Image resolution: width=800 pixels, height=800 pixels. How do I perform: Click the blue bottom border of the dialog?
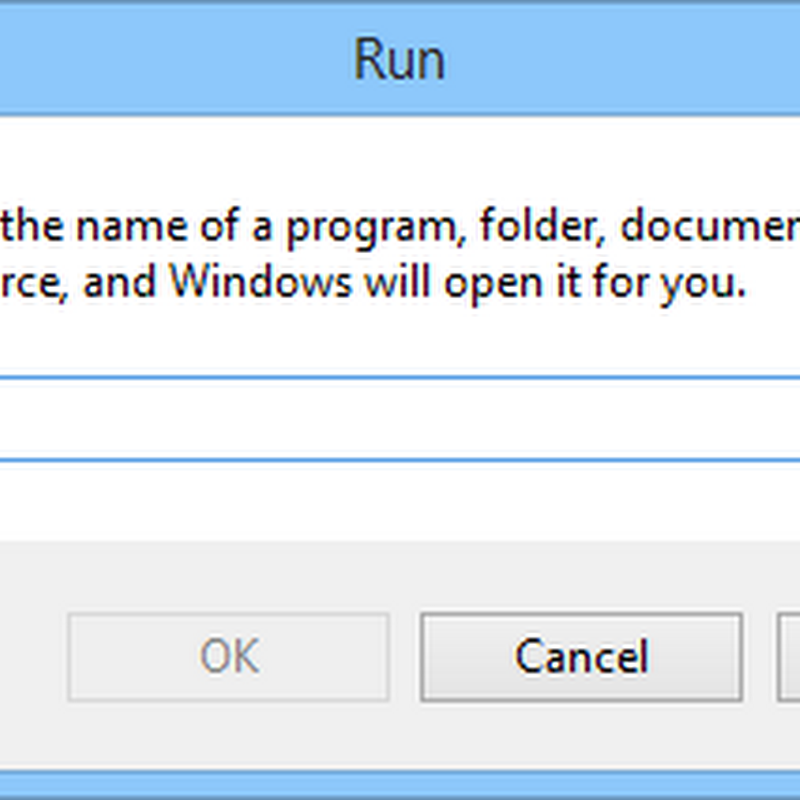(400, 784)
